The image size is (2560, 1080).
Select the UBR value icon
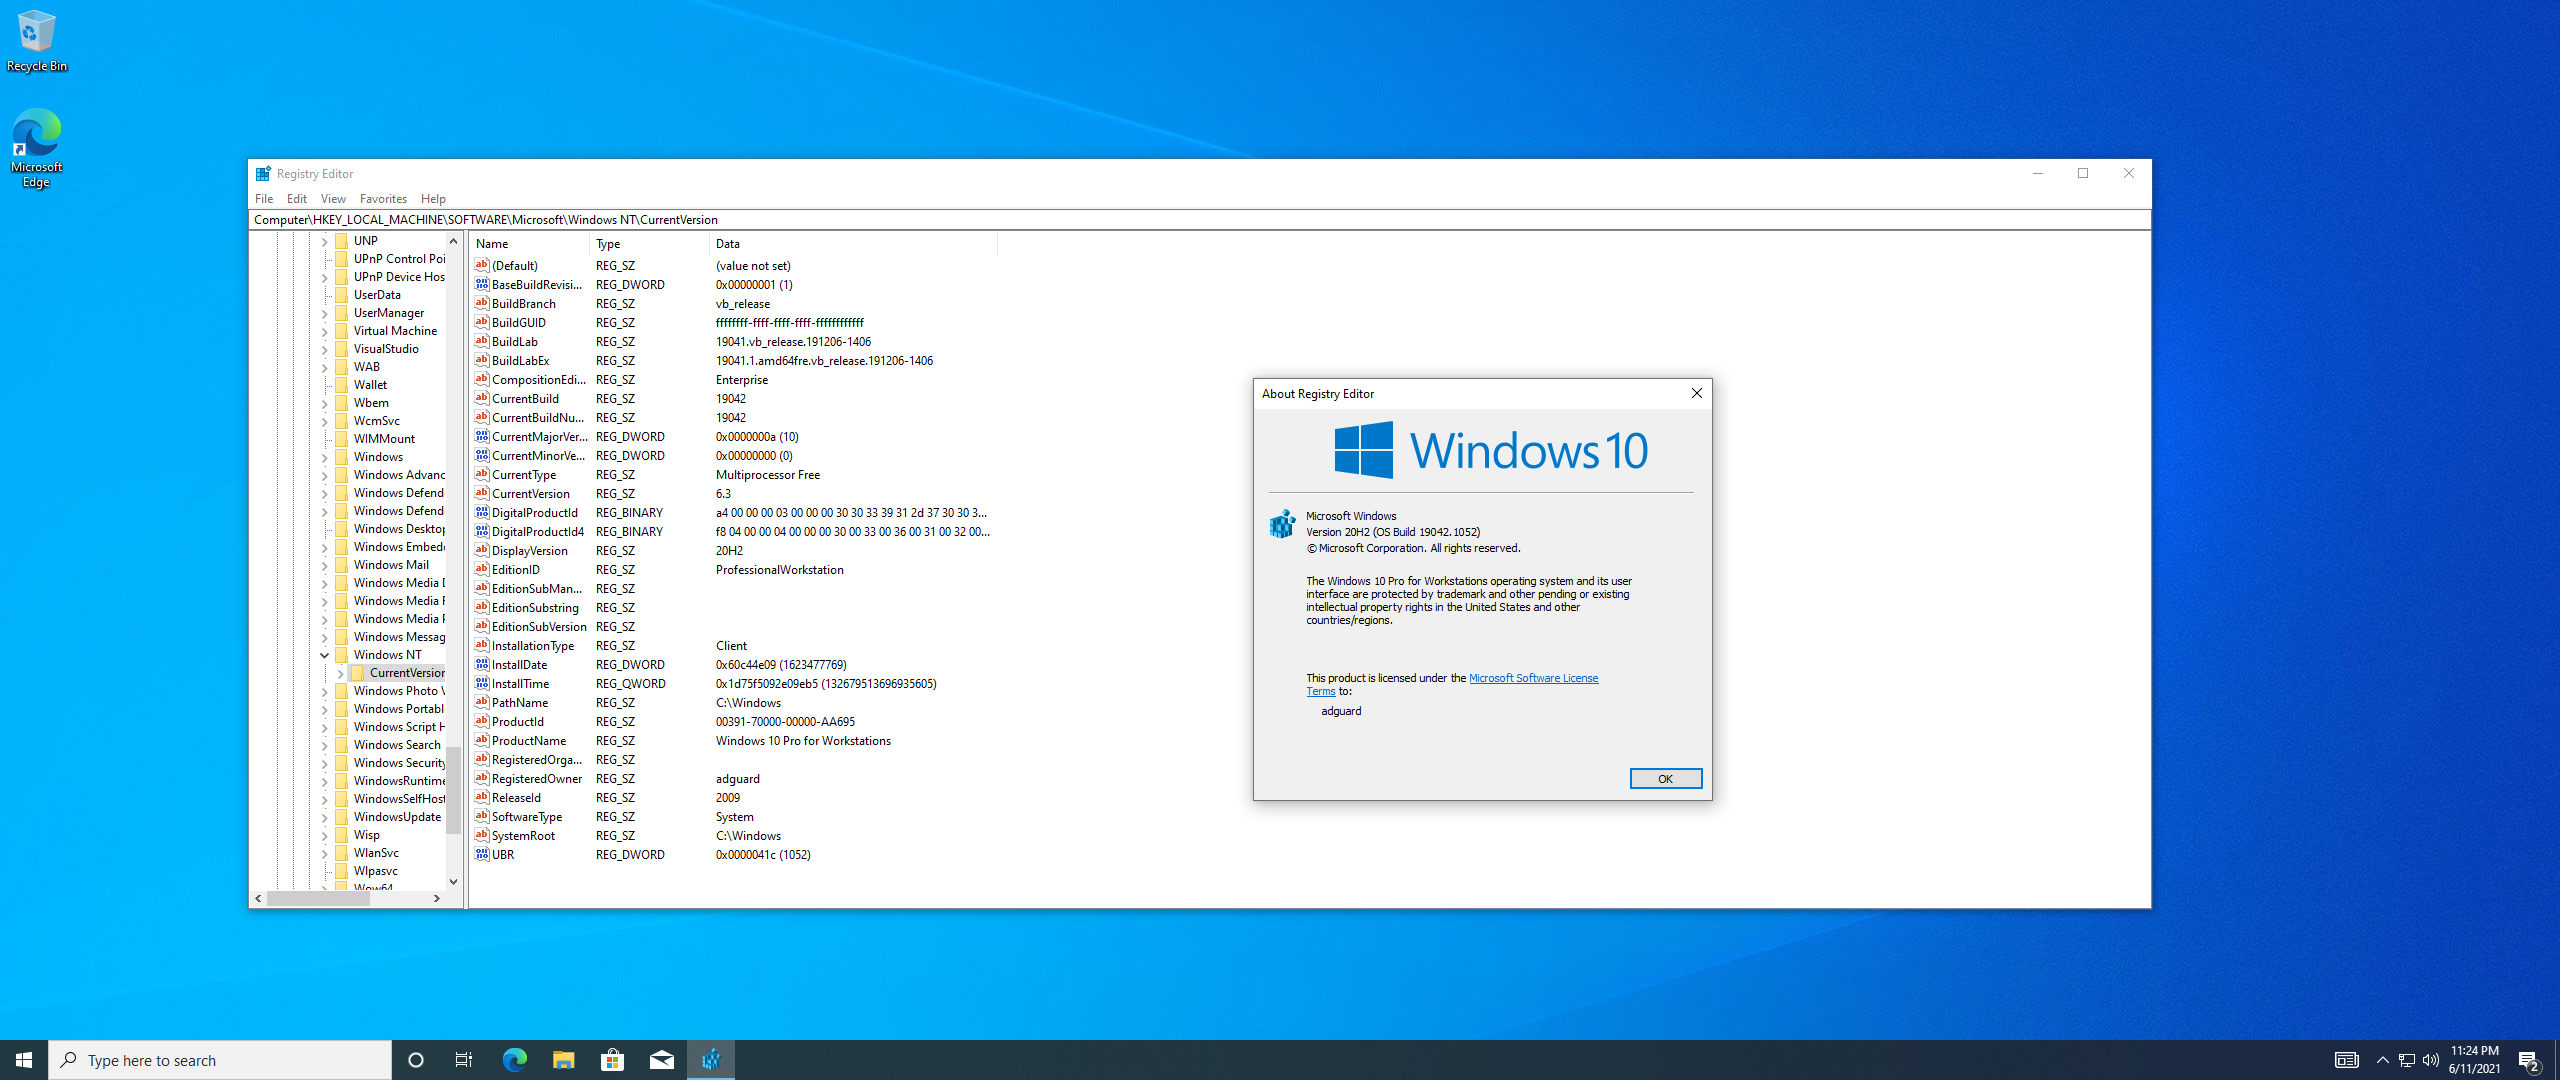pos(482,854)
